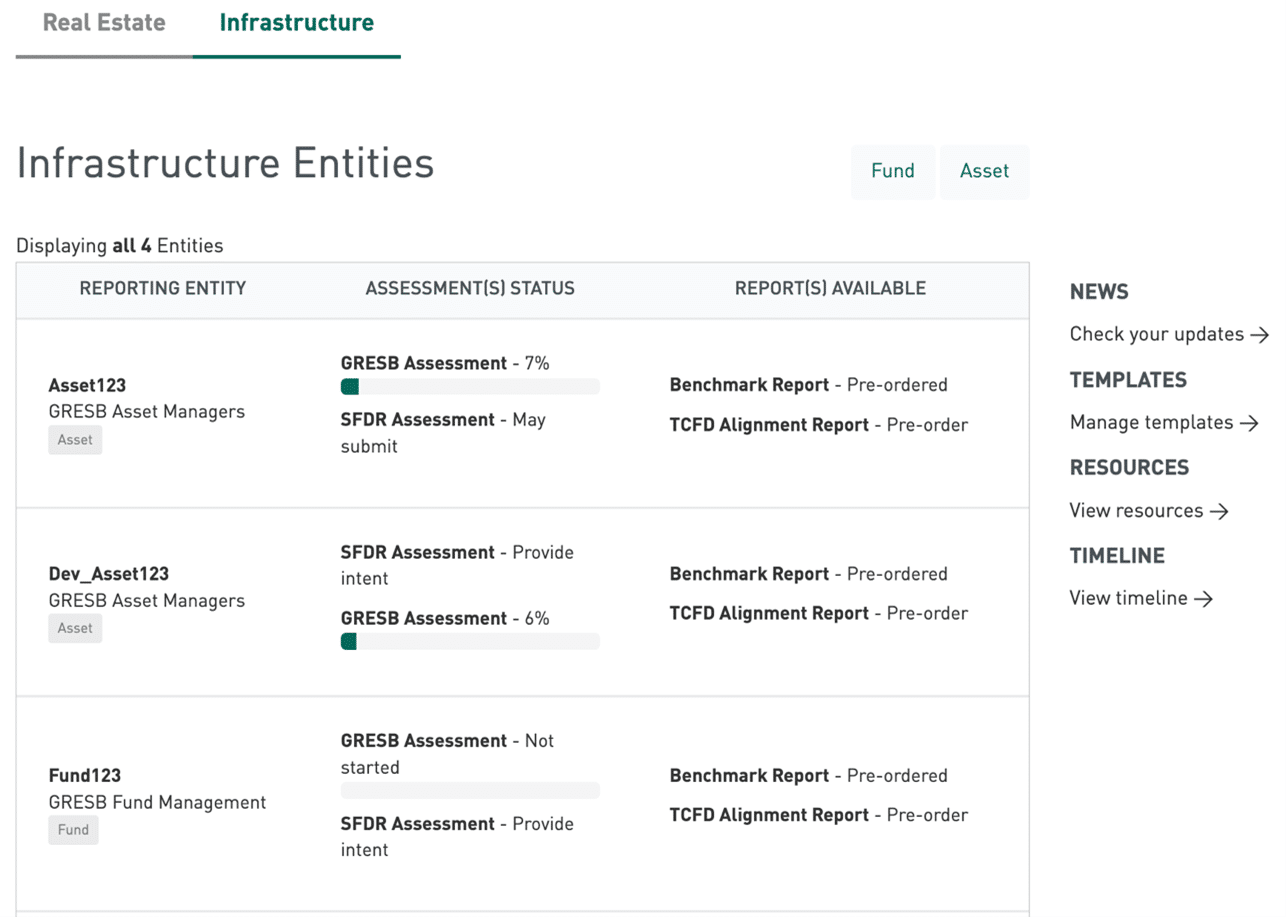Open SFDR Assessment for Asset123
Image resolution: width=1286 pixels, height=917 pixels.
click(417, 420)
